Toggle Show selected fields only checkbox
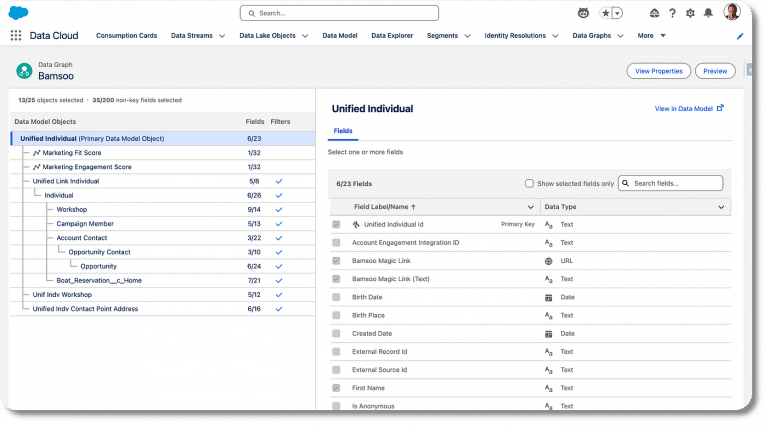 click(x=529, y=183)
